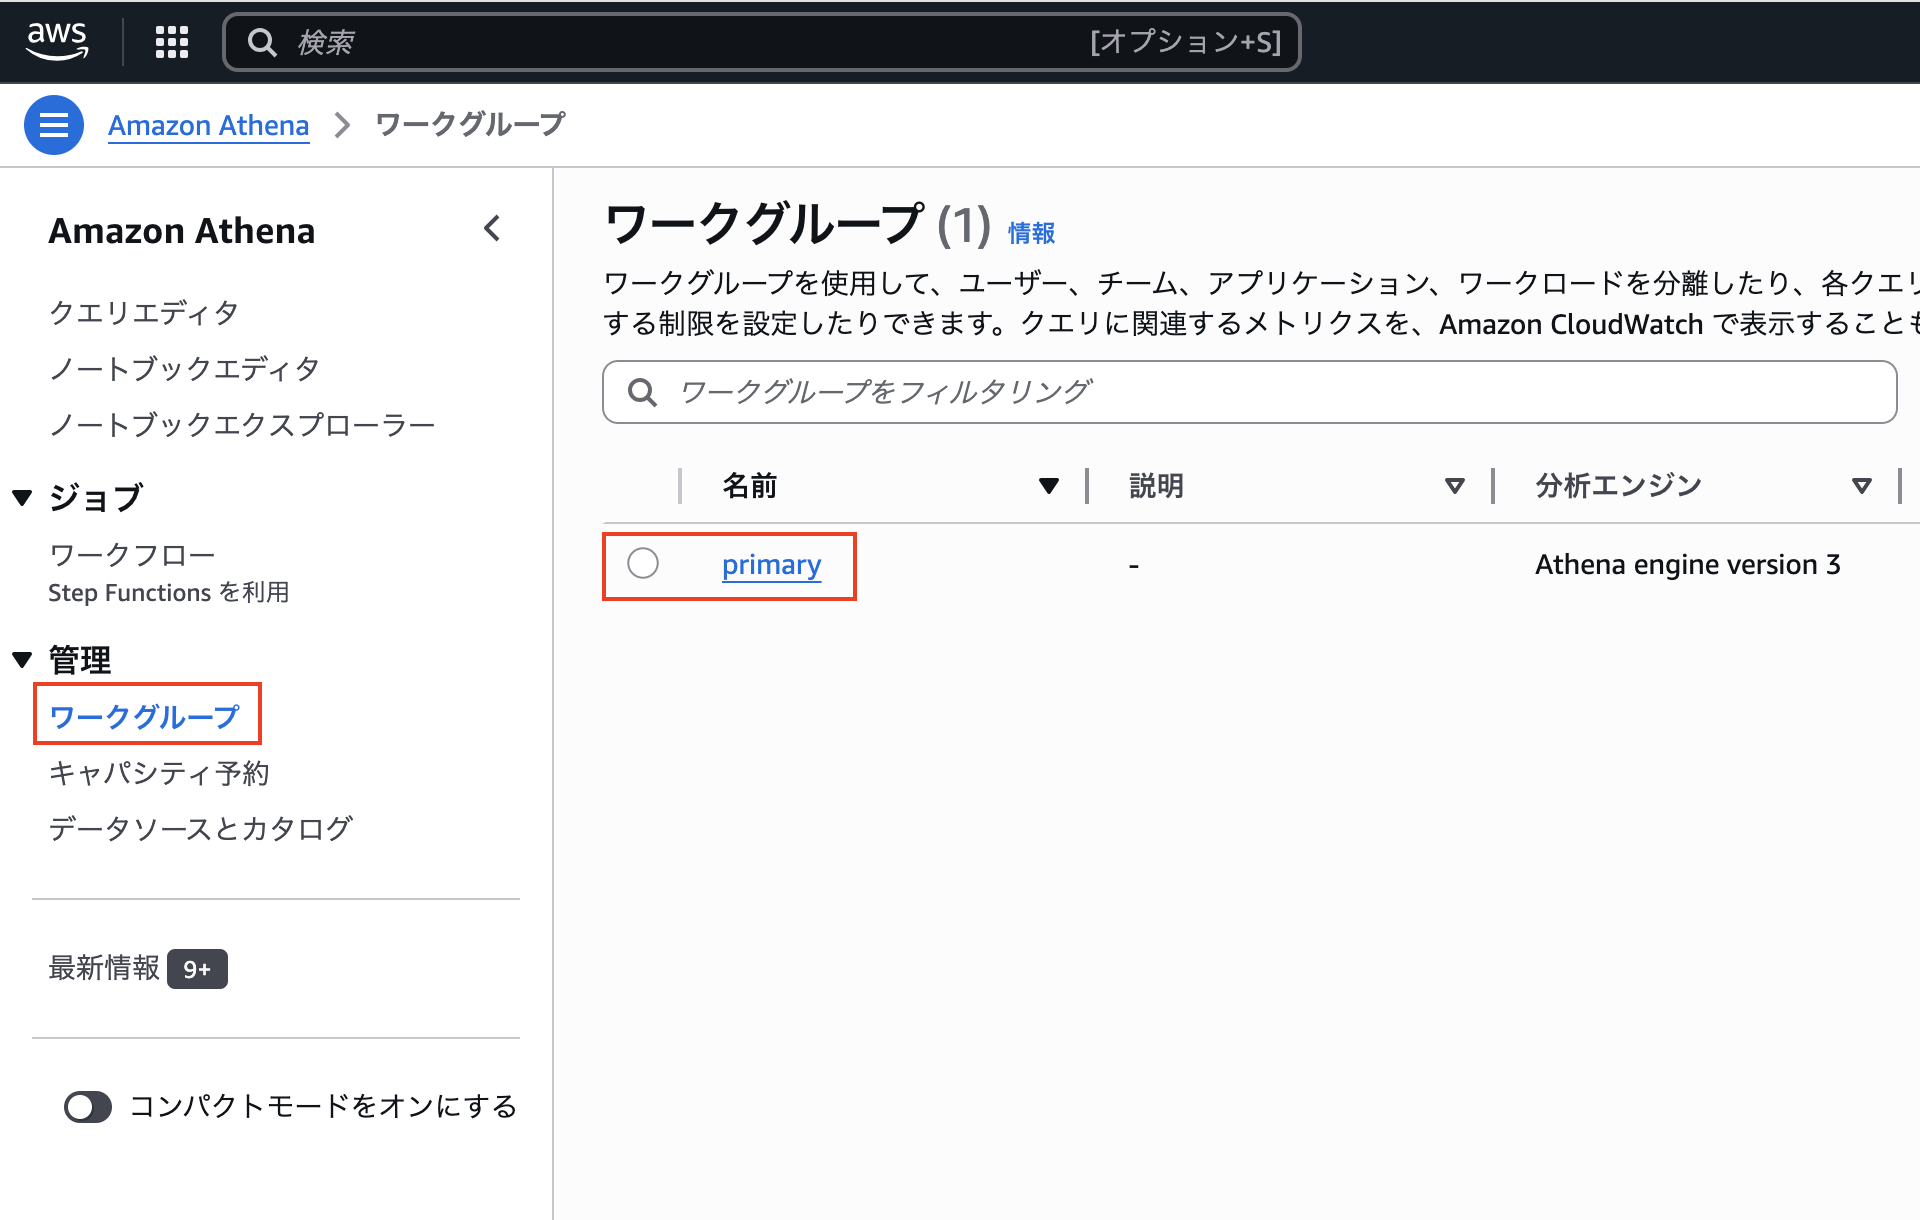Click the AWS logo home icon
1920x1220 pixels.
point(57,41)
